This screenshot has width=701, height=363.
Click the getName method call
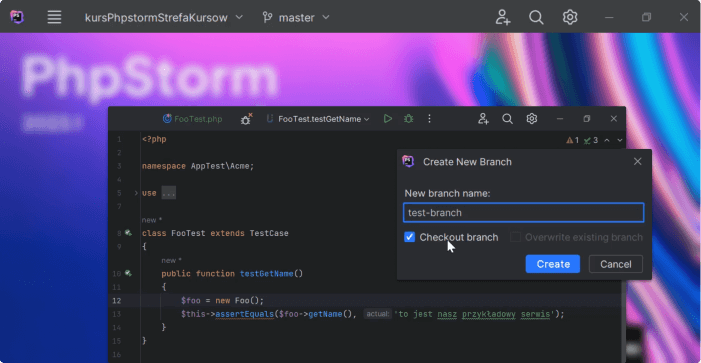point(325,314)
